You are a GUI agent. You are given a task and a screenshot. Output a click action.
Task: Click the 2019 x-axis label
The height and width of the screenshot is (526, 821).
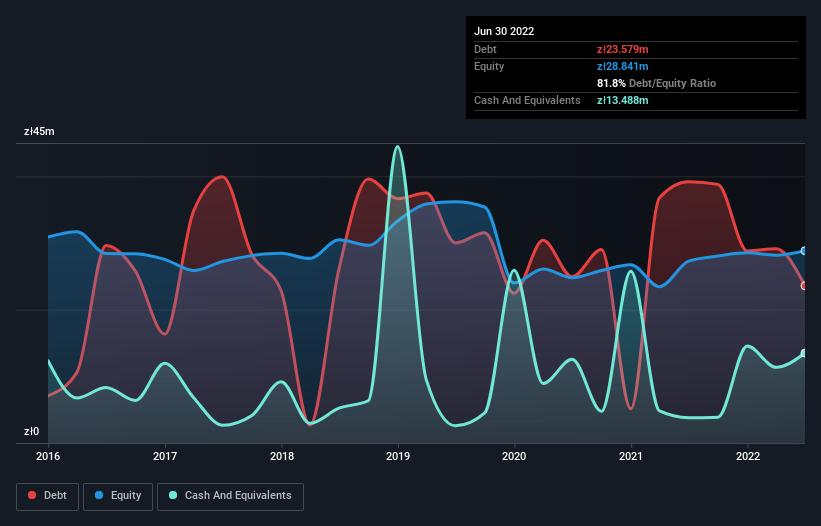398,456
